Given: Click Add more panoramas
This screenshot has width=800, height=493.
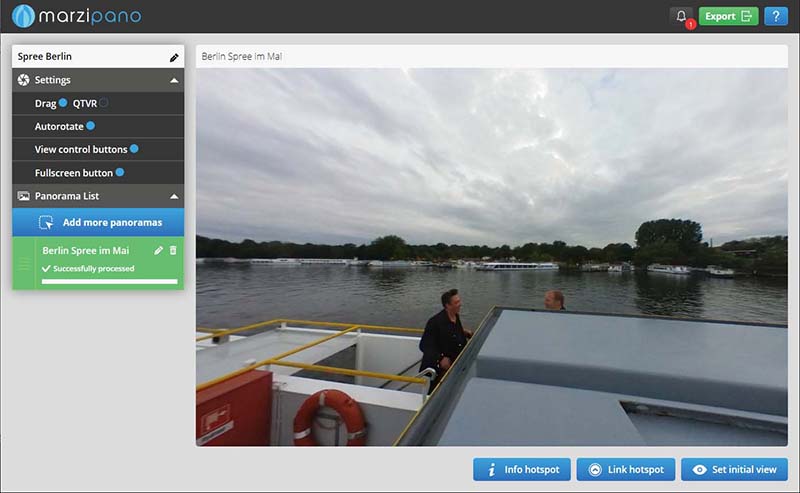Looking at the screenshot, I should (x=98, y=223).
